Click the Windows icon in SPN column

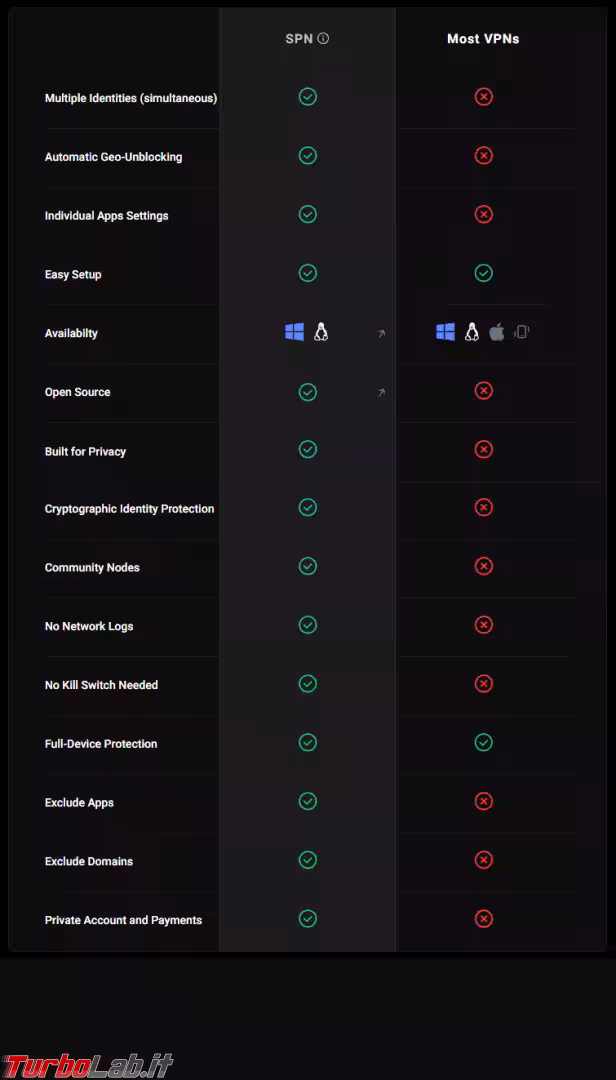(294, 332)
